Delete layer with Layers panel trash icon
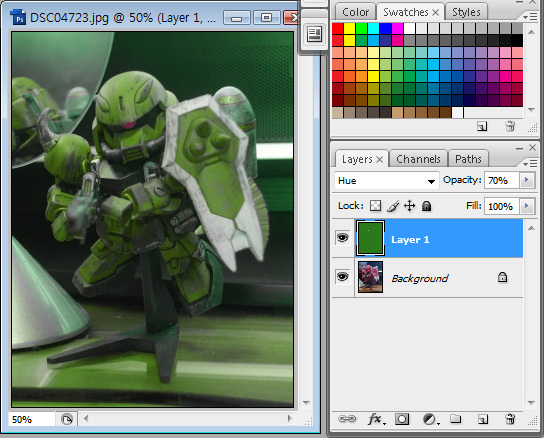Viewport: 544px width, 438px height. (x=510, y=419)
